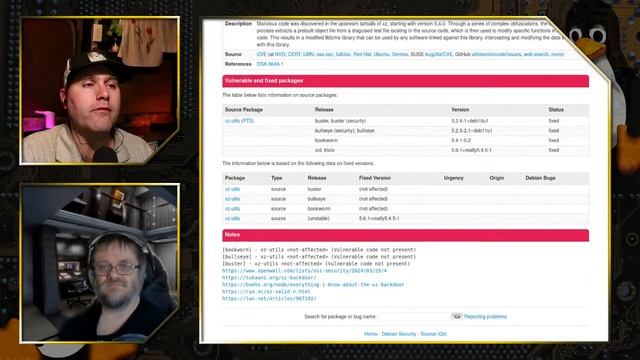Open the Gentoo source link

(400, 54)
